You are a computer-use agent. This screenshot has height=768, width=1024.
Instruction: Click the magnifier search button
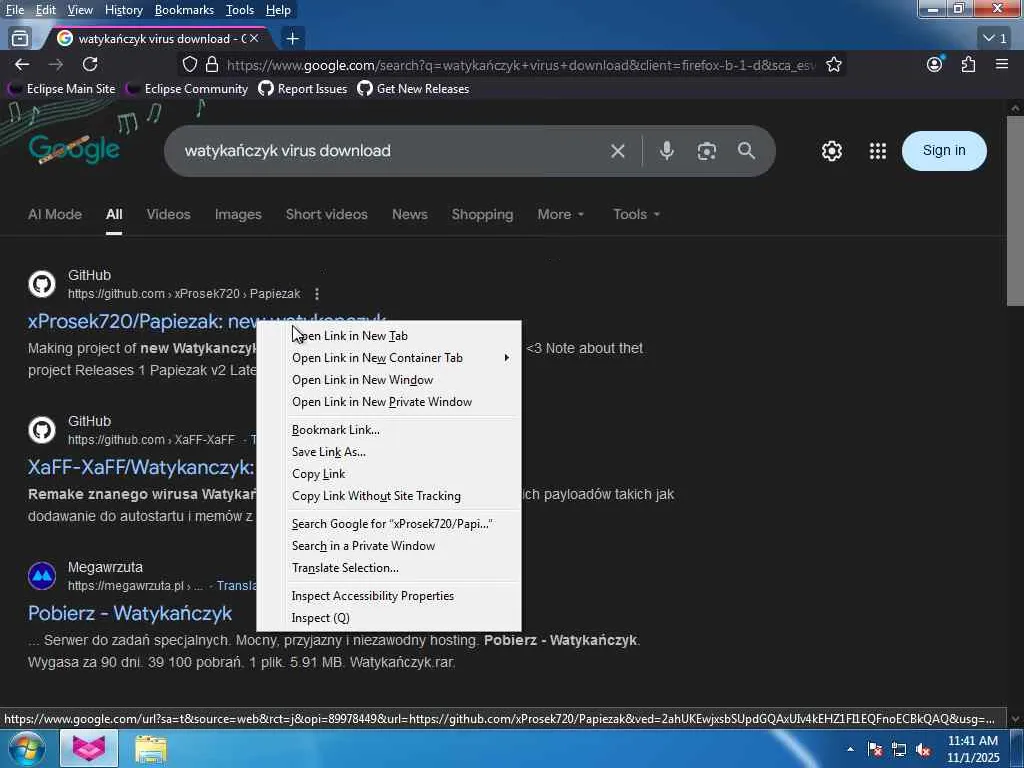coord(746,151)
